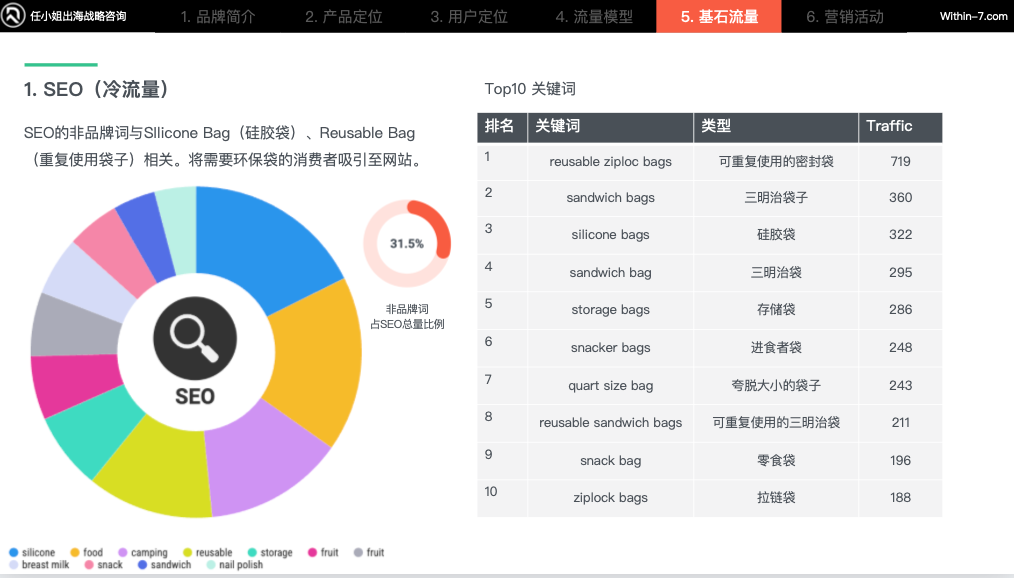Click the active 5. 基石流量 tab
The height and width of the screenshot is (578, 1014).
click(x=719, y=16)
